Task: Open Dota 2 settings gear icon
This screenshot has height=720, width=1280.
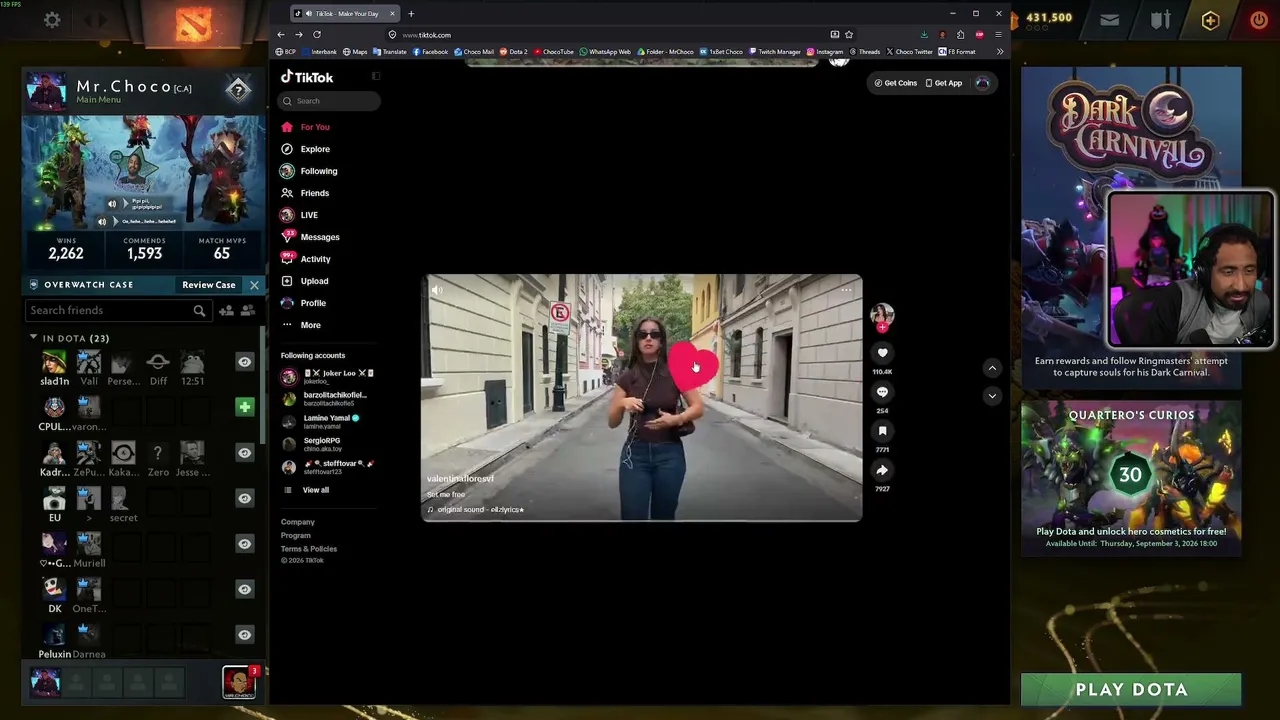Action: pyautogui.click(x=52, y=19)
